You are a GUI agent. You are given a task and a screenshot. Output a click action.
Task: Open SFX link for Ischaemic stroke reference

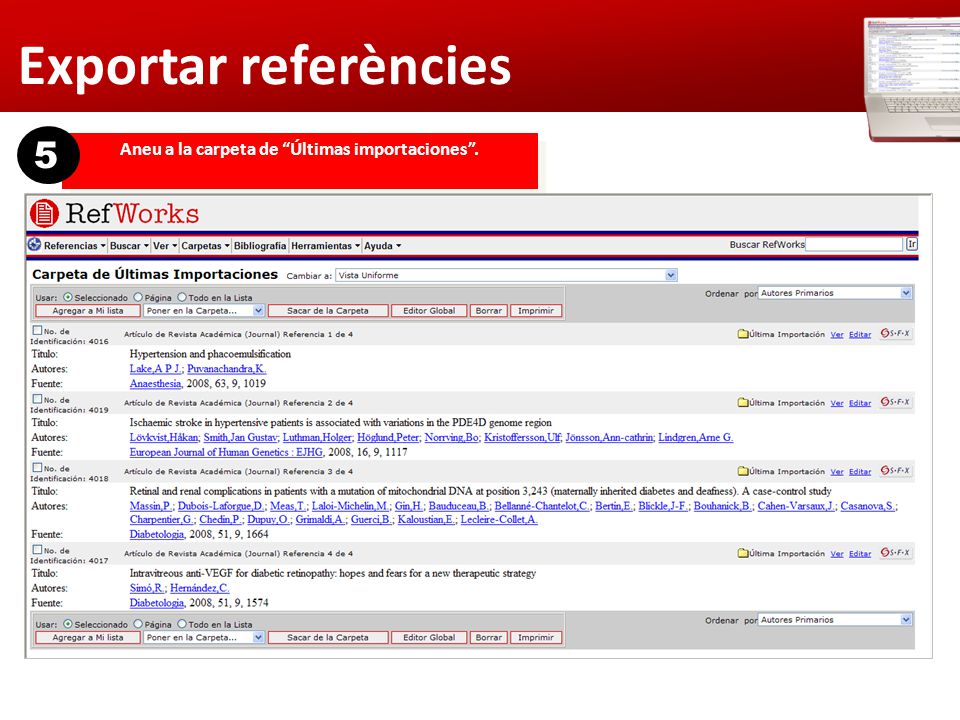click(x=895, y=402)
